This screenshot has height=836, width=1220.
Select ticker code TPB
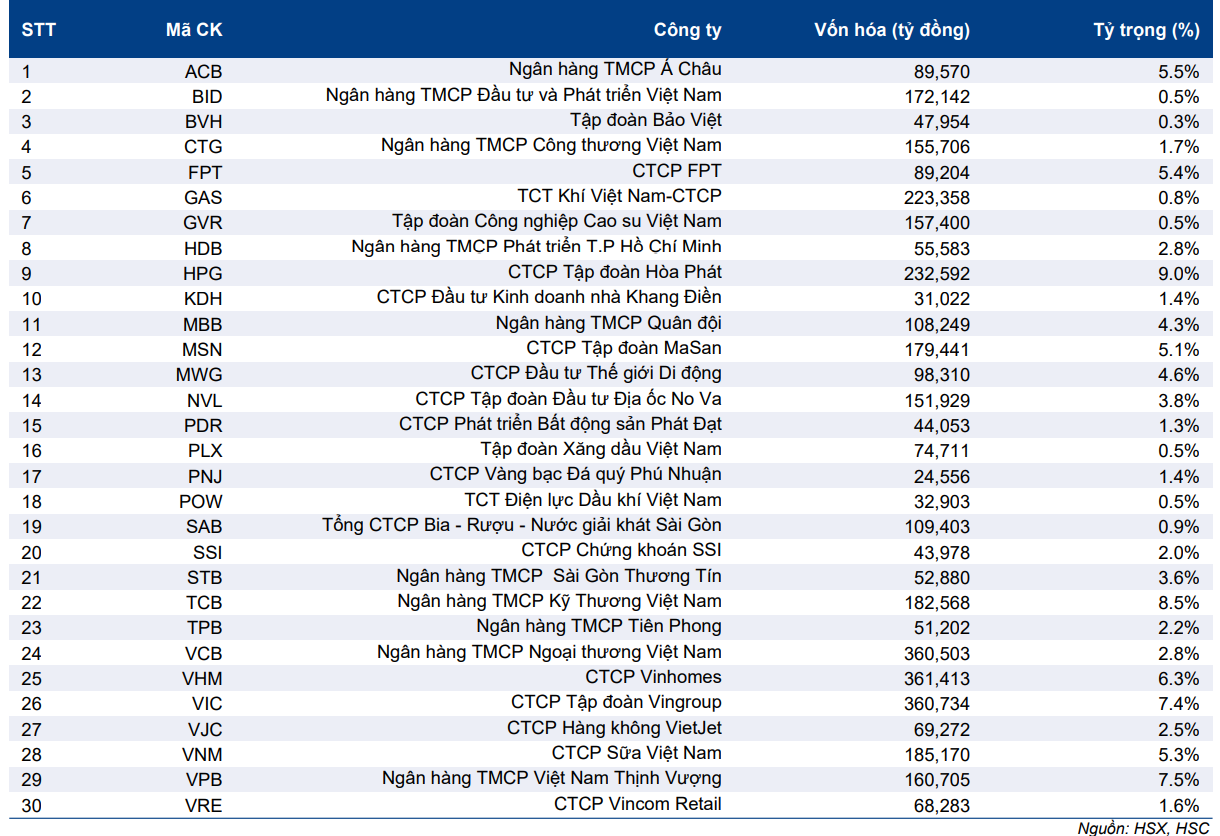coord(205,628)
